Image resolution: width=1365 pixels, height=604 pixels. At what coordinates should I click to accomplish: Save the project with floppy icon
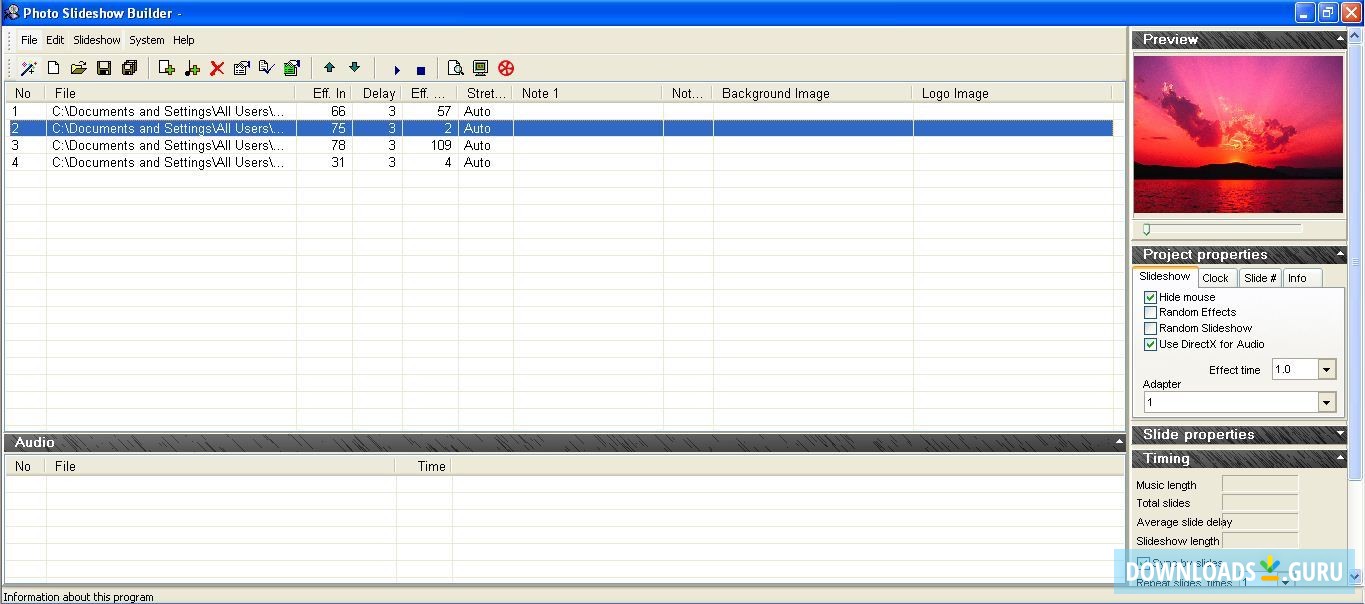point(104,68)
